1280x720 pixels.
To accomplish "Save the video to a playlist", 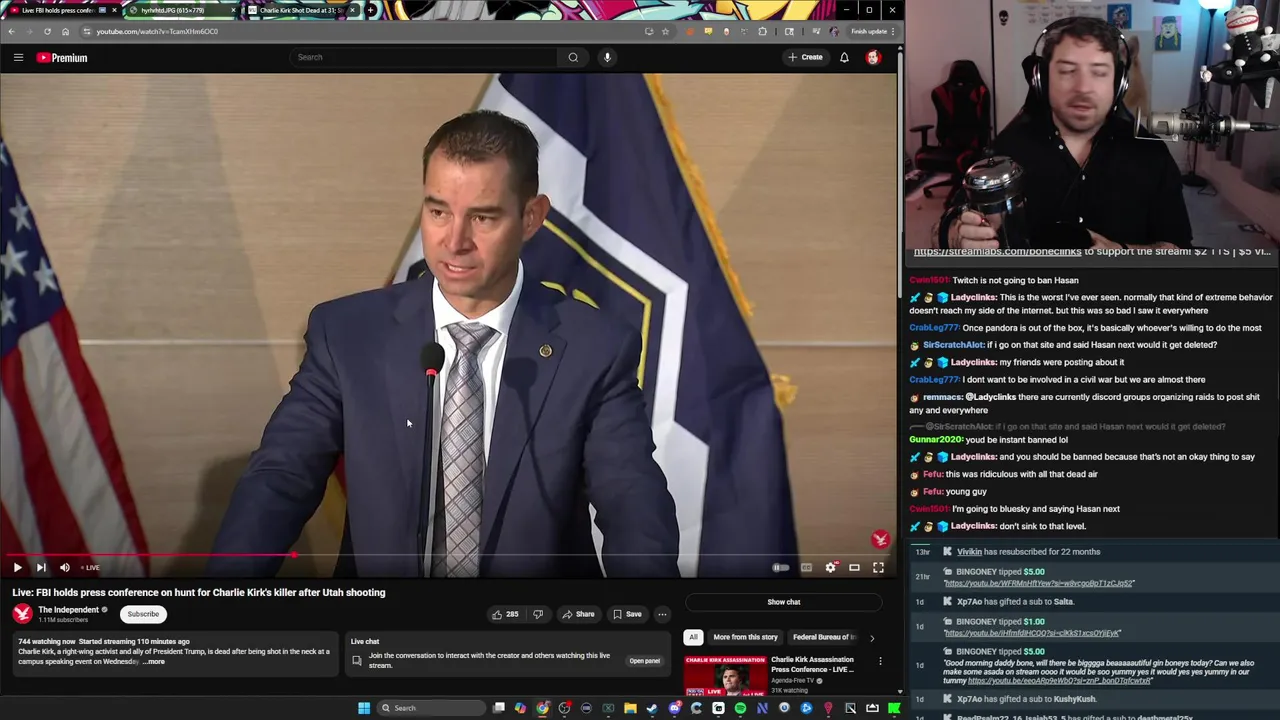I will tap(627, 614).
